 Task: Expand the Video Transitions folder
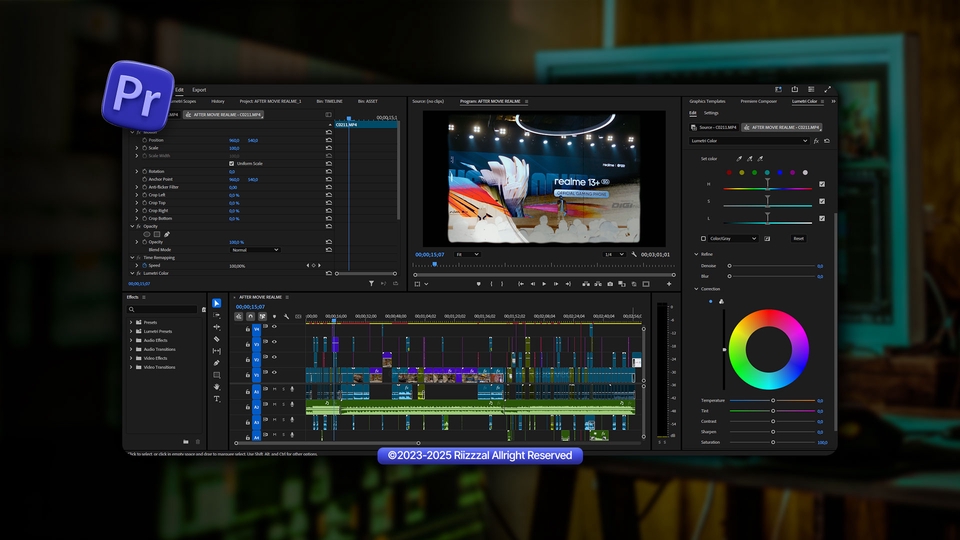tap(130, 367)
